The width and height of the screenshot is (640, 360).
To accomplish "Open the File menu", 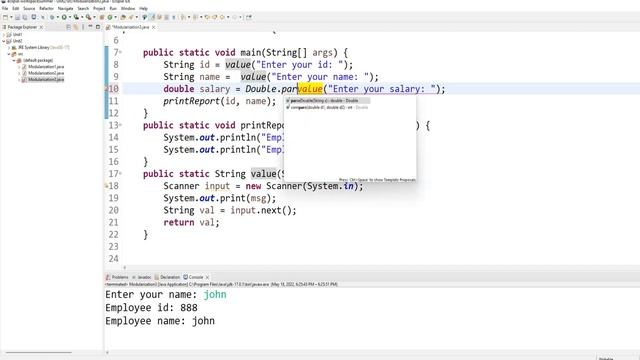I will (5, 8).
